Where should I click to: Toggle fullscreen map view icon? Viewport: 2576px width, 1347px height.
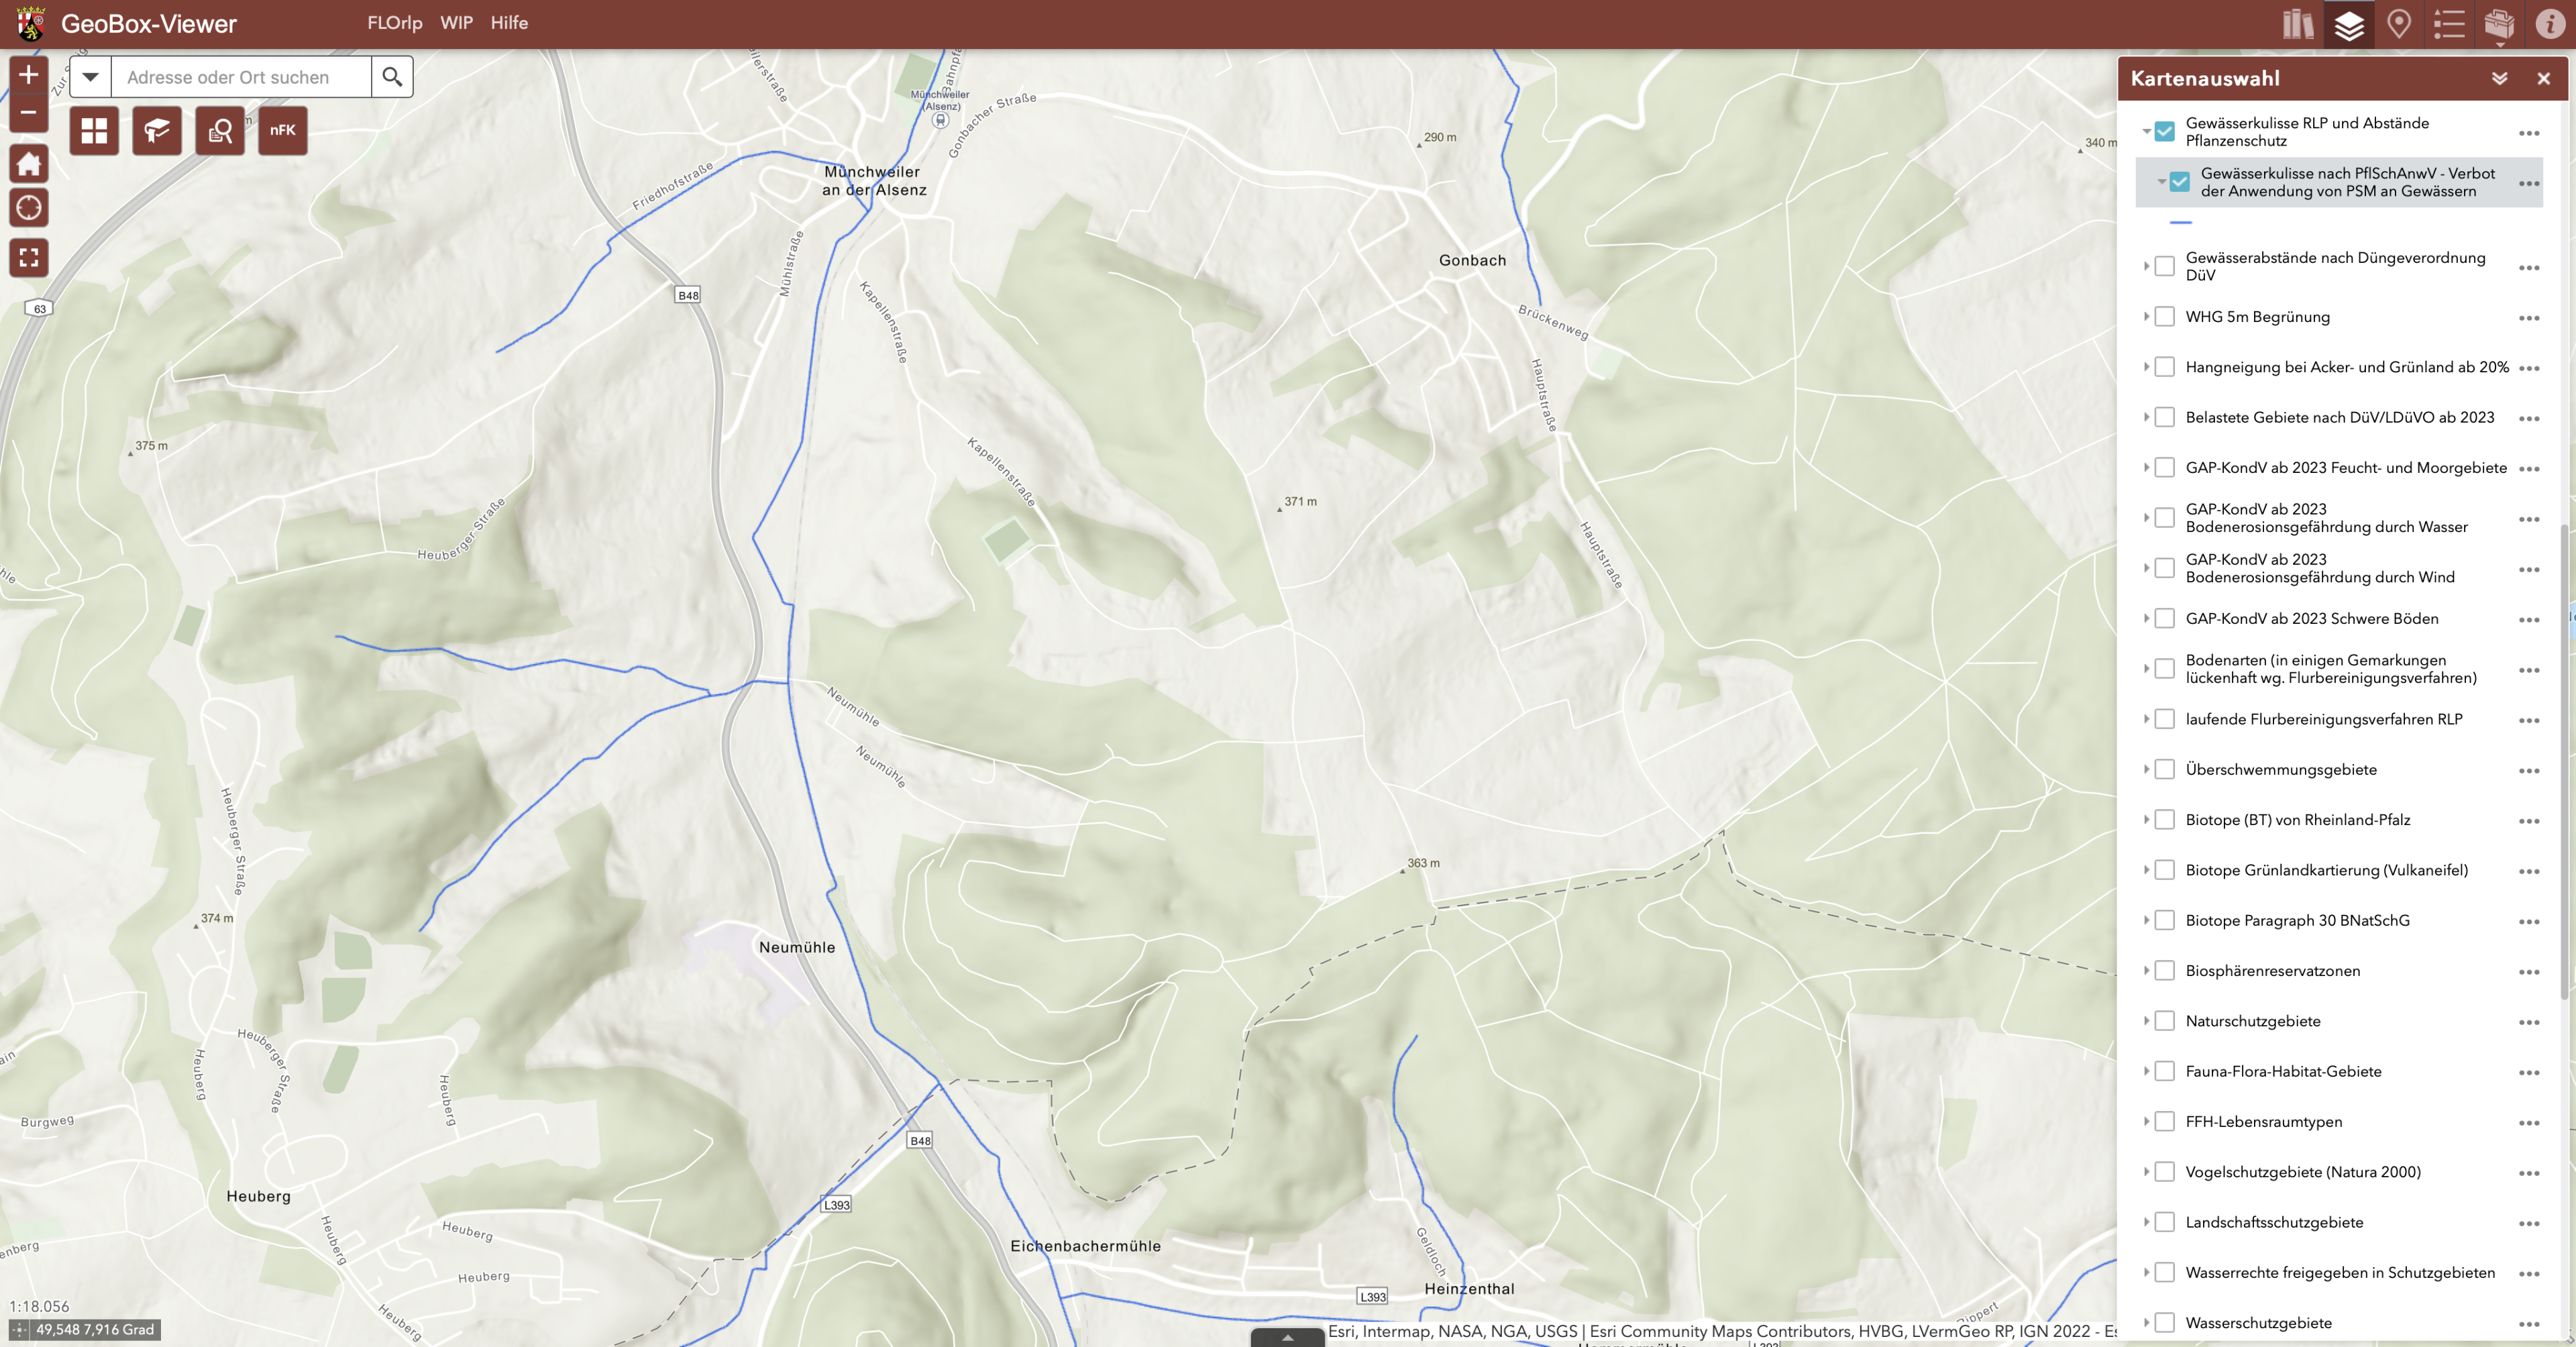28,258
